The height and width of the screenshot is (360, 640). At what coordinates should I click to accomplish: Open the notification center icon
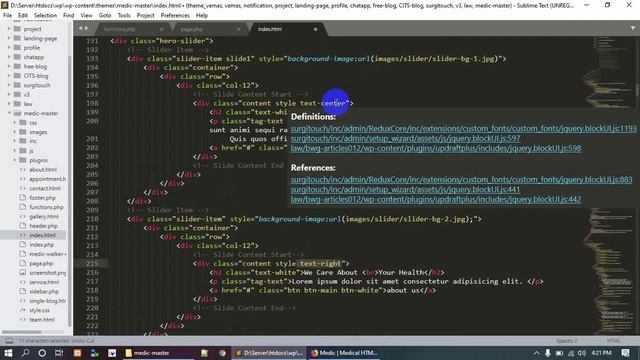(x=626, y=353)
